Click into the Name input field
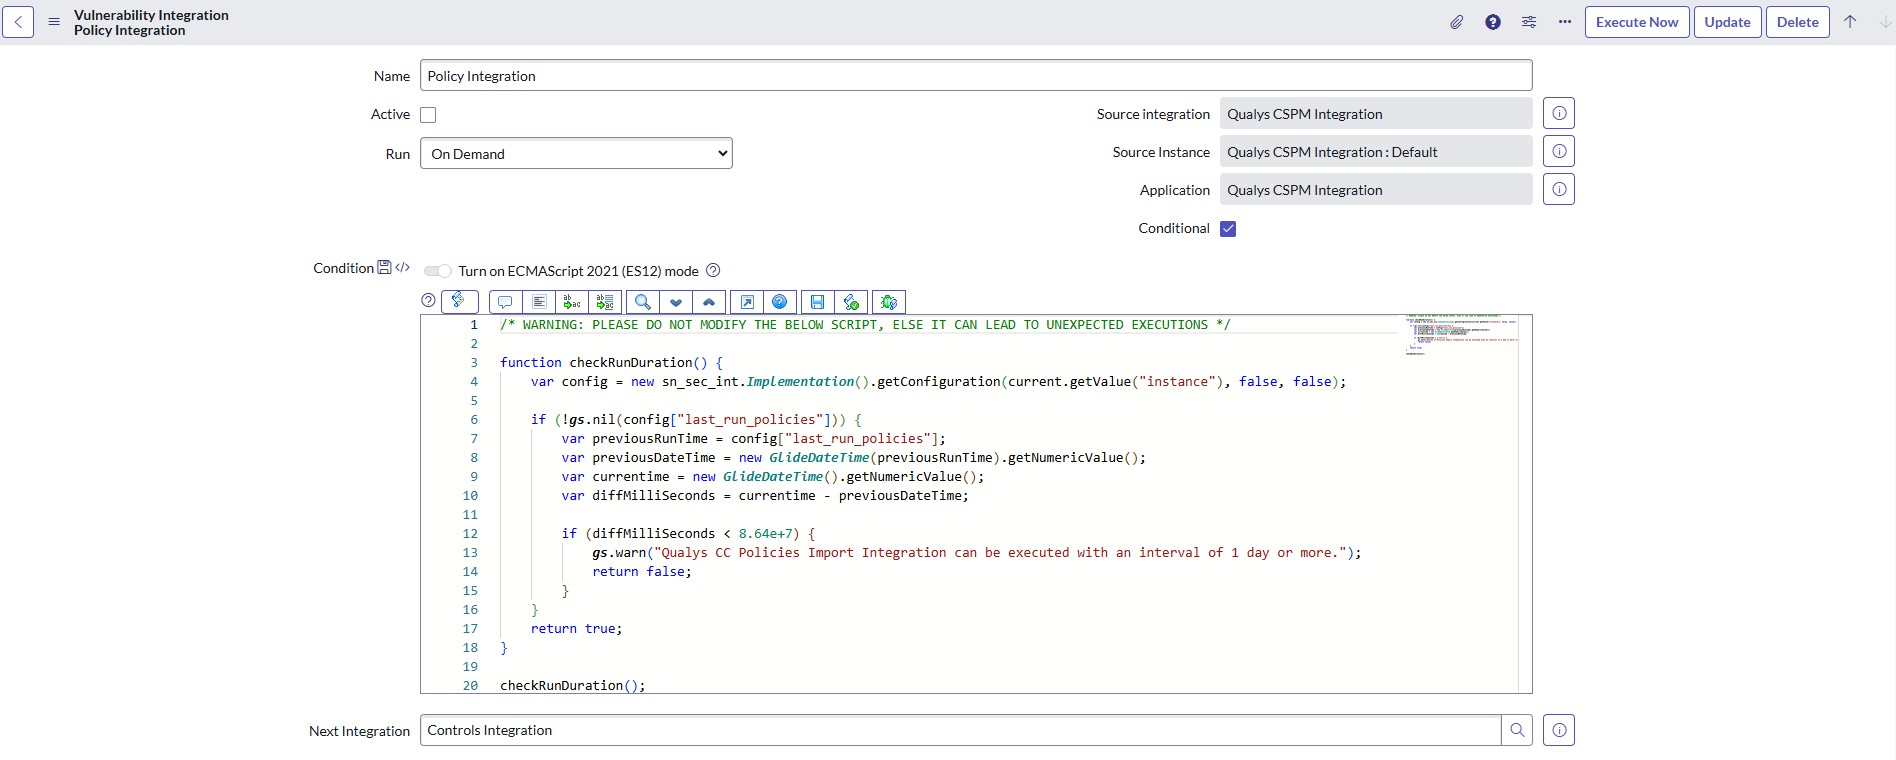Viewport: 1896px width, 760px height. [x=976, y=76]
